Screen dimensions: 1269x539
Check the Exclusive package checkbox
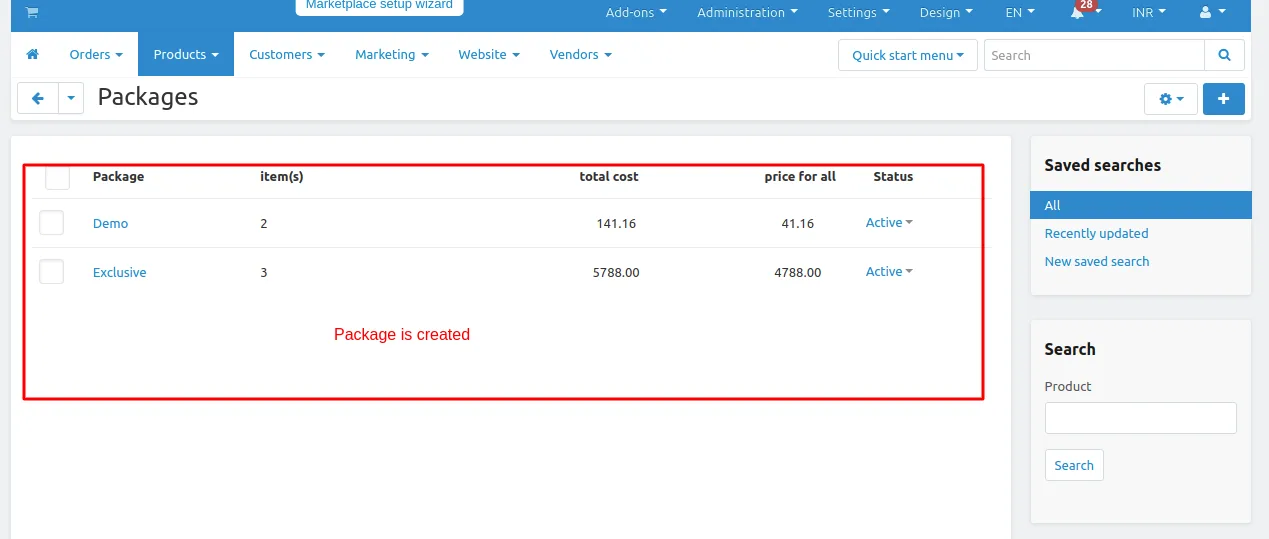[x=51, y=271]
